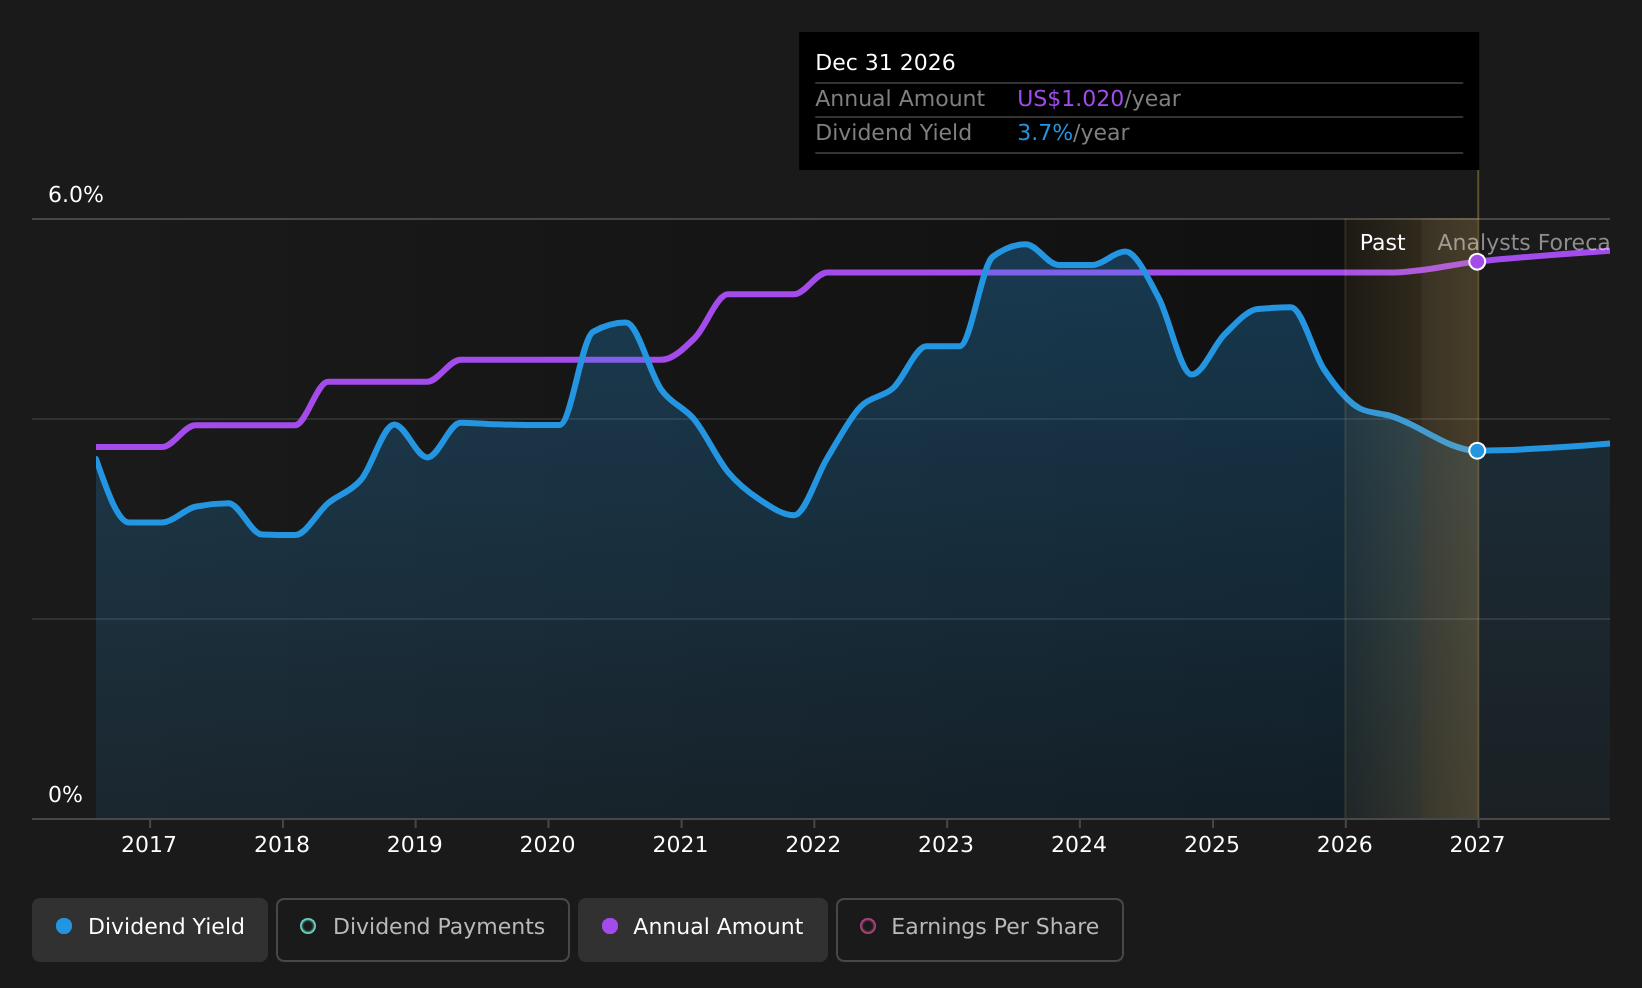Enable the Earnings Per Share series
The width and height of the screenshot is (1642, 988).
pos(979,929)
